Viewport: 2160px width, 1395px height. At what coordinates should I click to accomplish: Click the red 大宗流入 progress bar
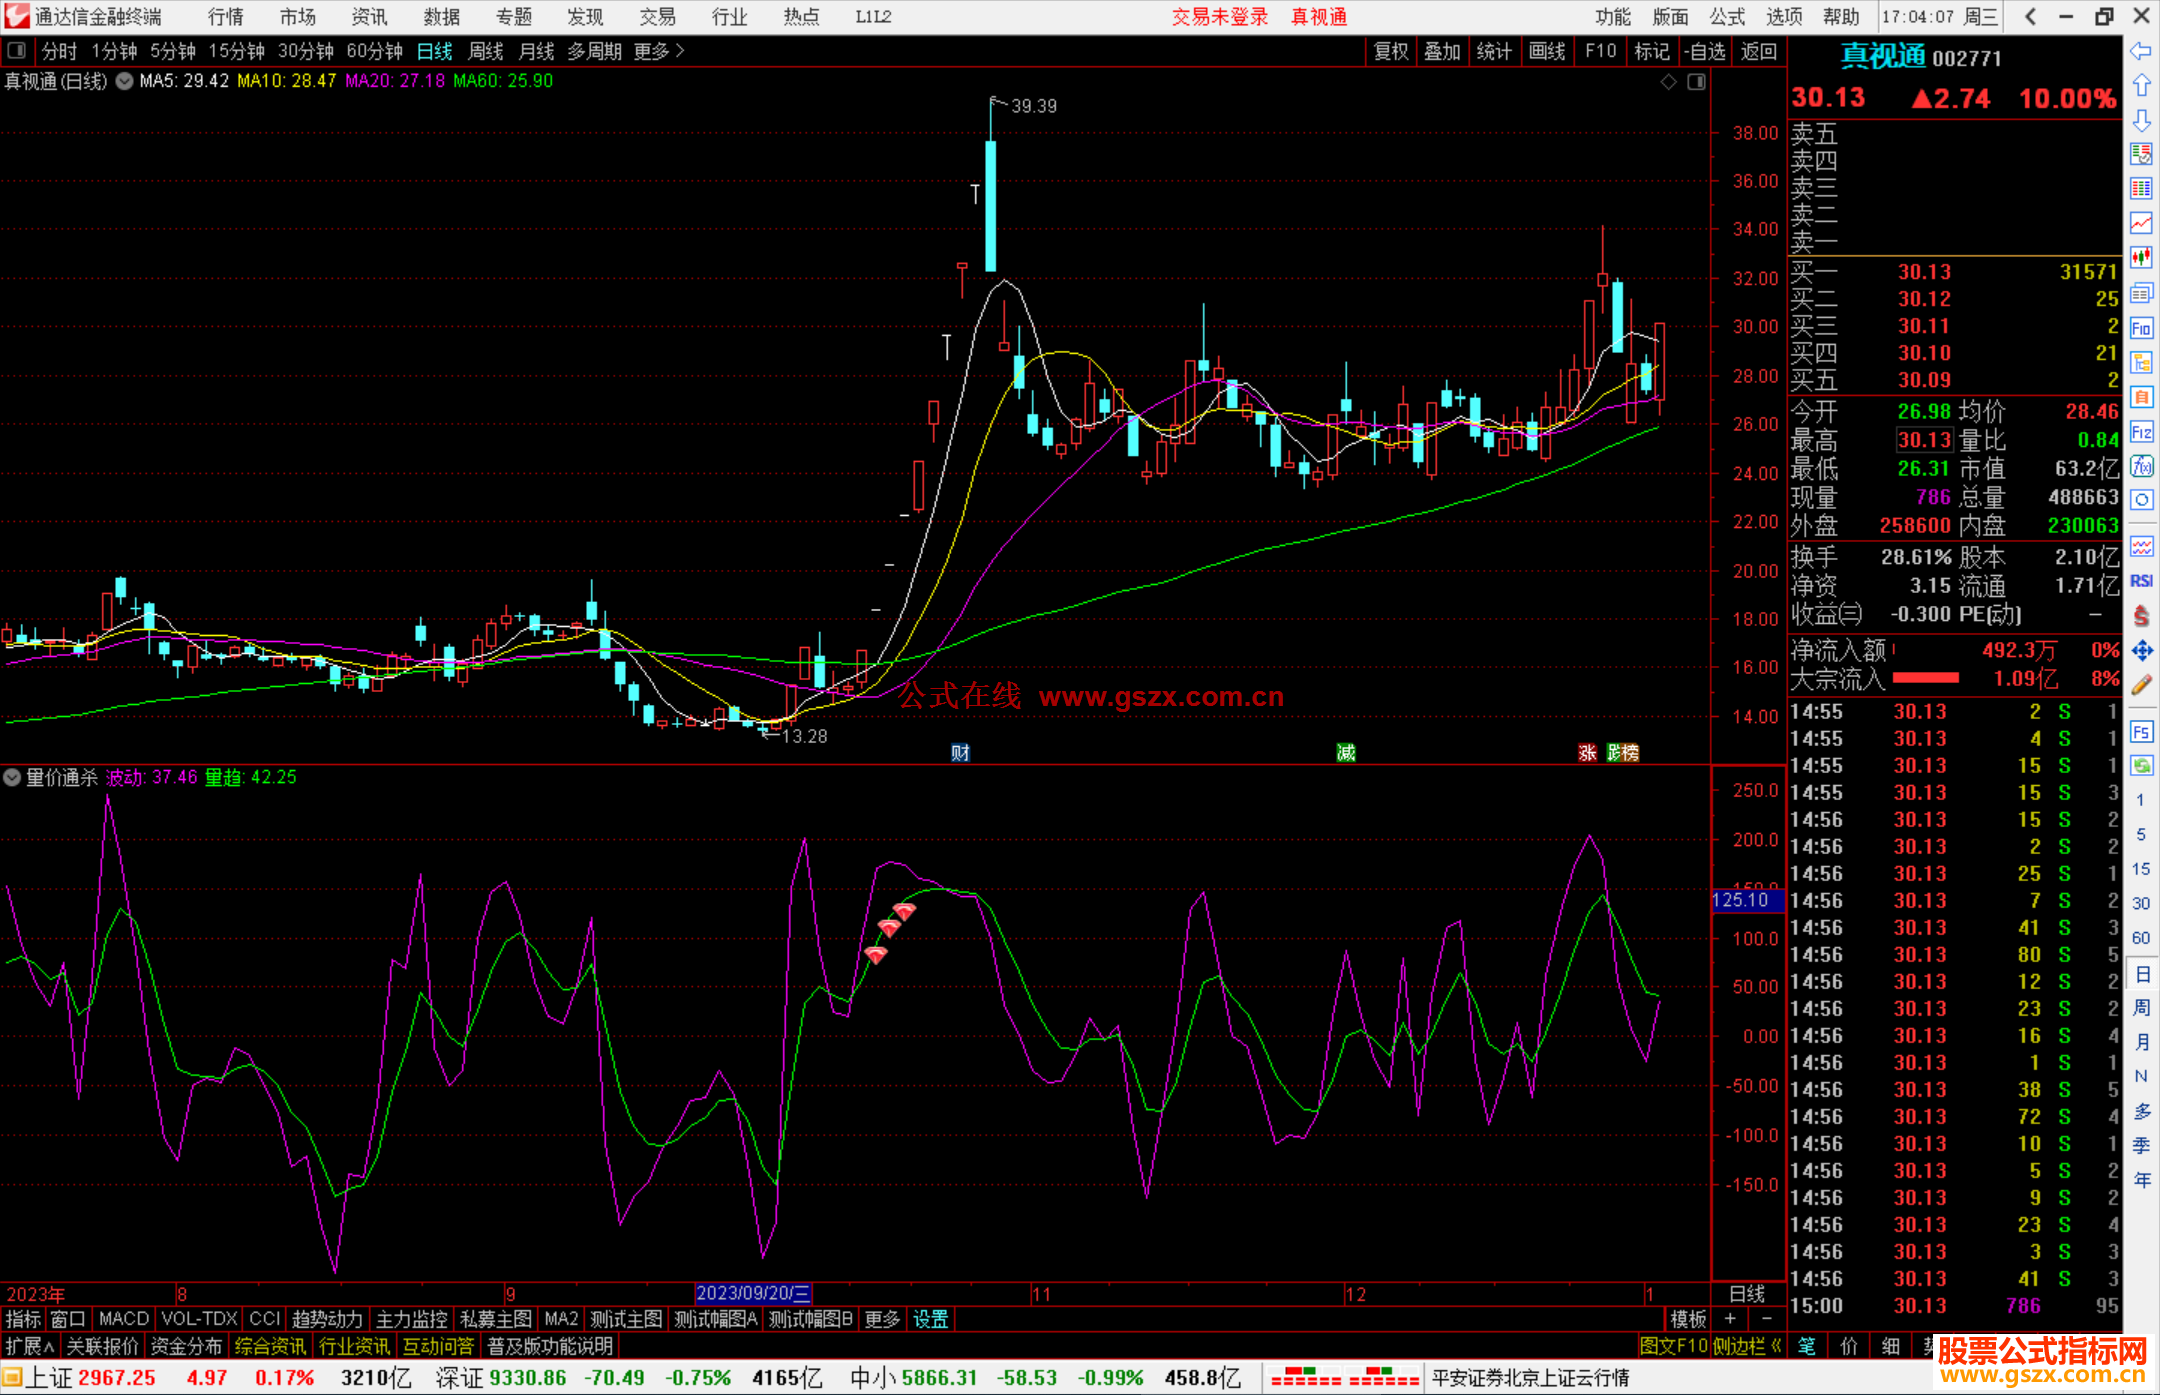click(1926, 678)
